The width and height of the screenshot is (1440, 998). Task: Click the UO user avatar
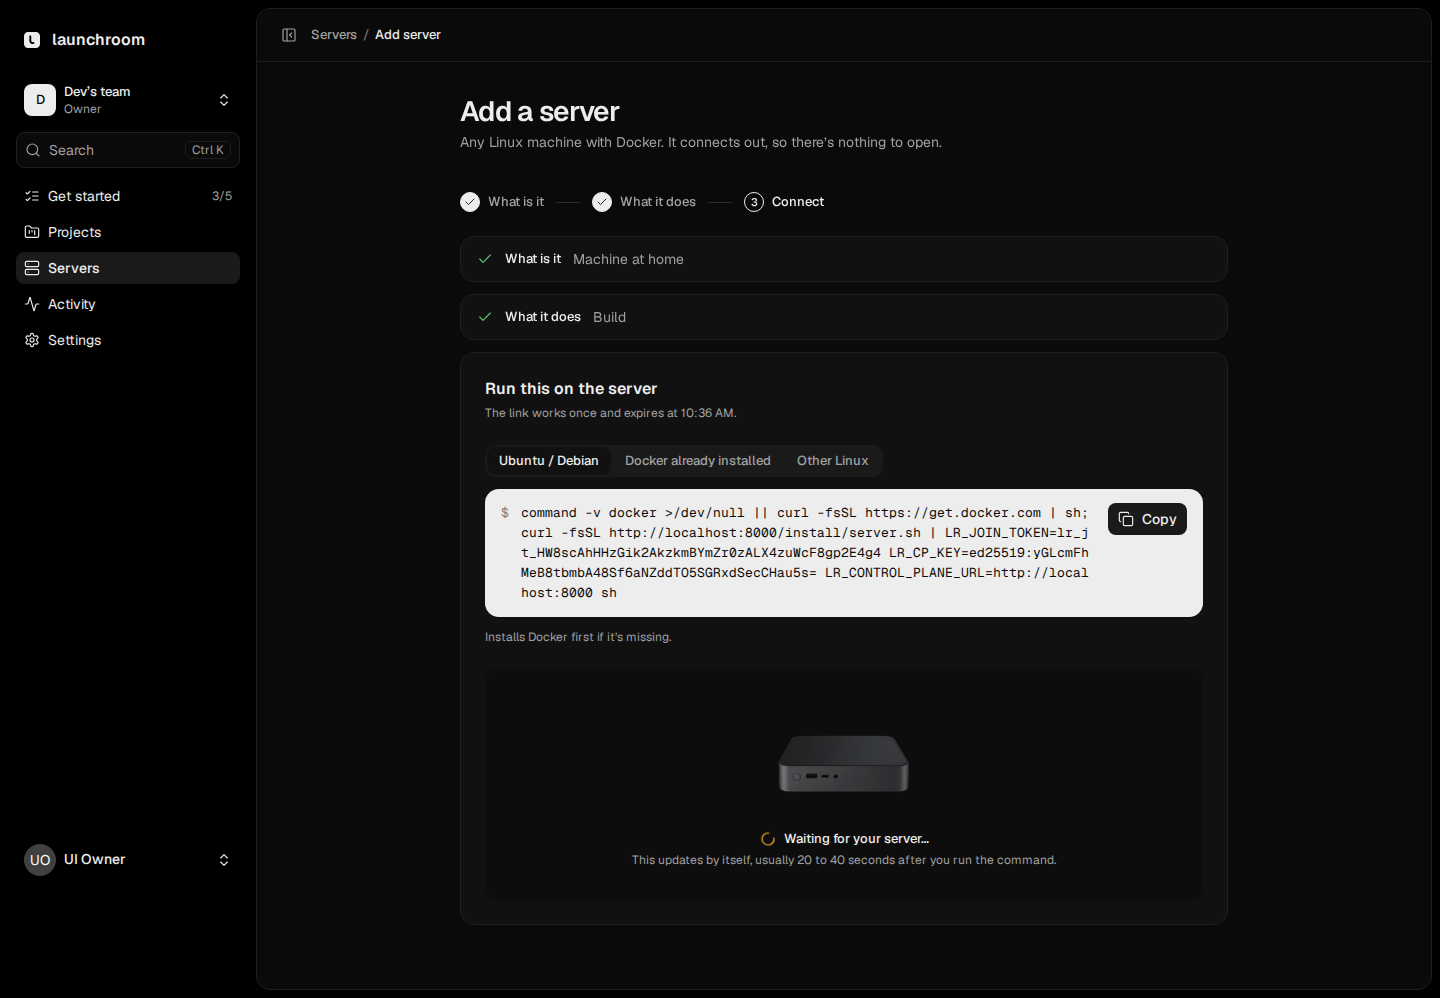click(40, 860)
